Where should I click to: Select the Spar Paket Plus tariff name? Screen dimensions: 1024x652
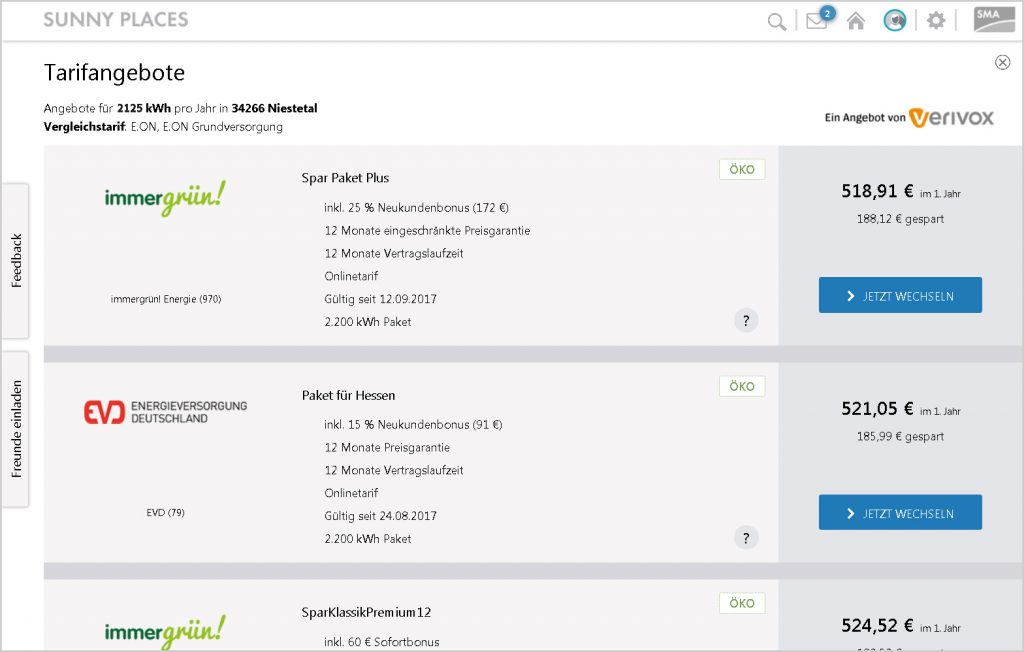[x=345, y=178]
